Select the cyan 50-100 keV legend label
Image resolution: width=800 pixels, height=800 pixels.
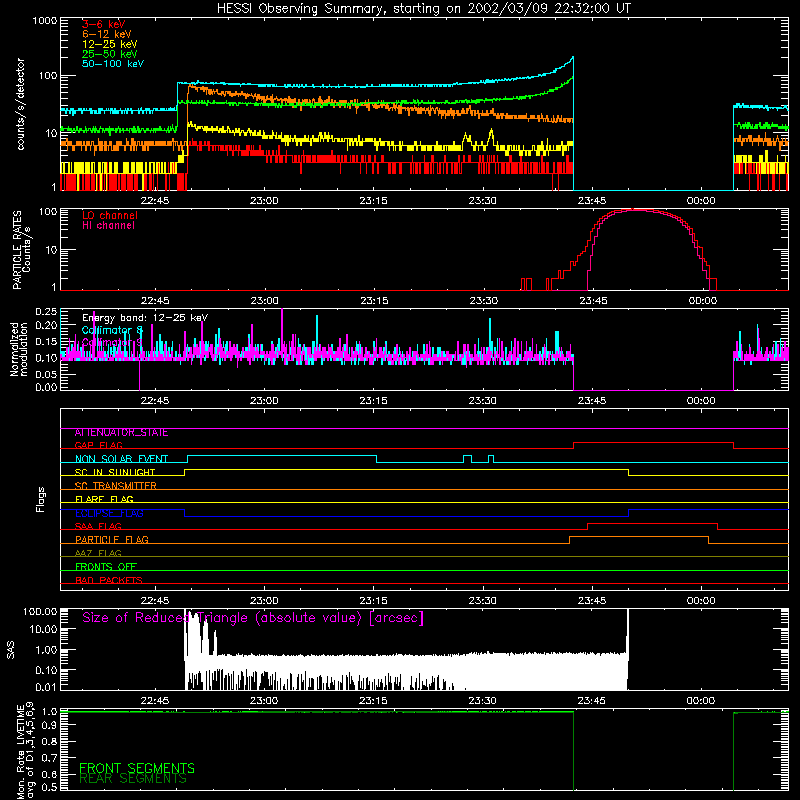coord(113,64)
